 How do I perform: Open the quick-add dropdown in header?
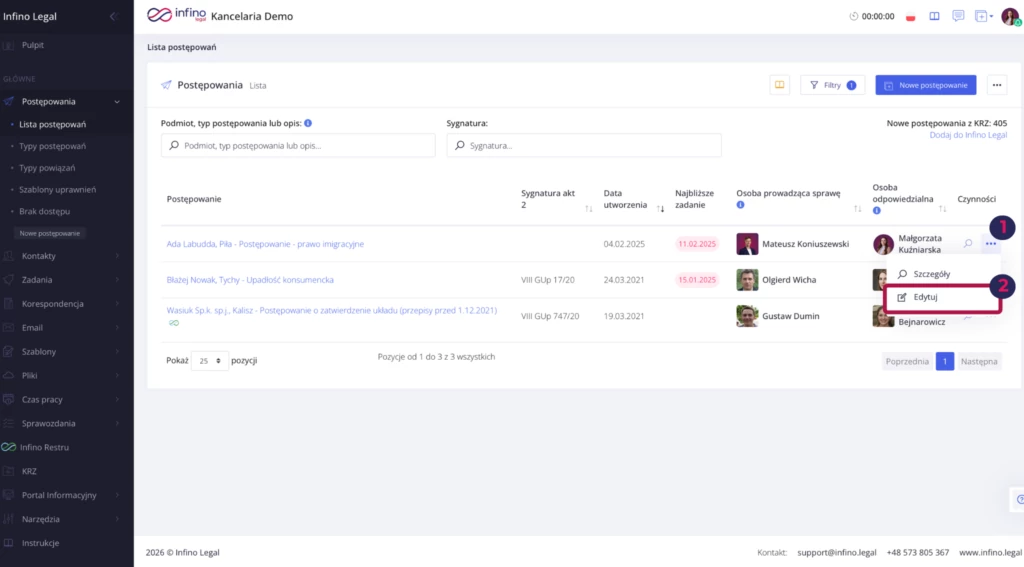(x=985, y=17)
